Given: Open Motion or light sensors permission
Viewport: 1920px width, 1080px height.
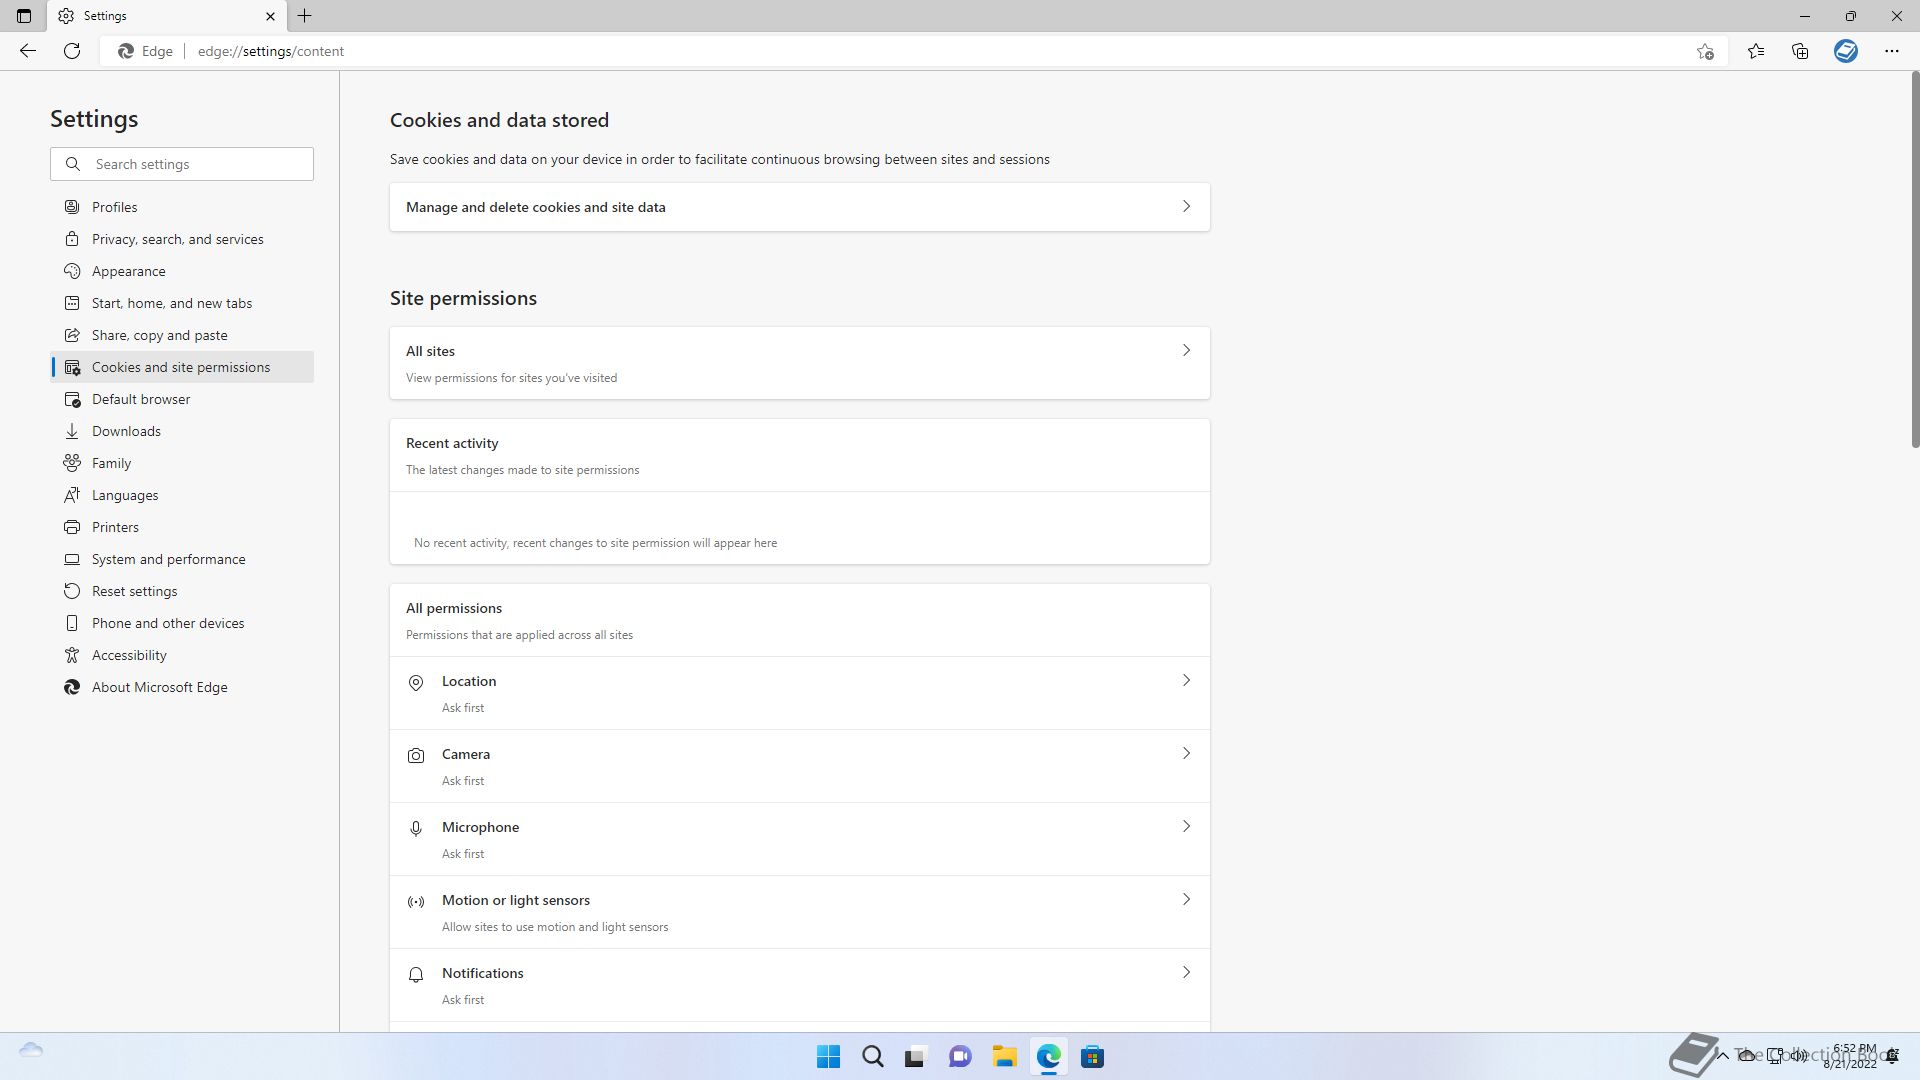Looking at the screenshot, I should point(799,912).
